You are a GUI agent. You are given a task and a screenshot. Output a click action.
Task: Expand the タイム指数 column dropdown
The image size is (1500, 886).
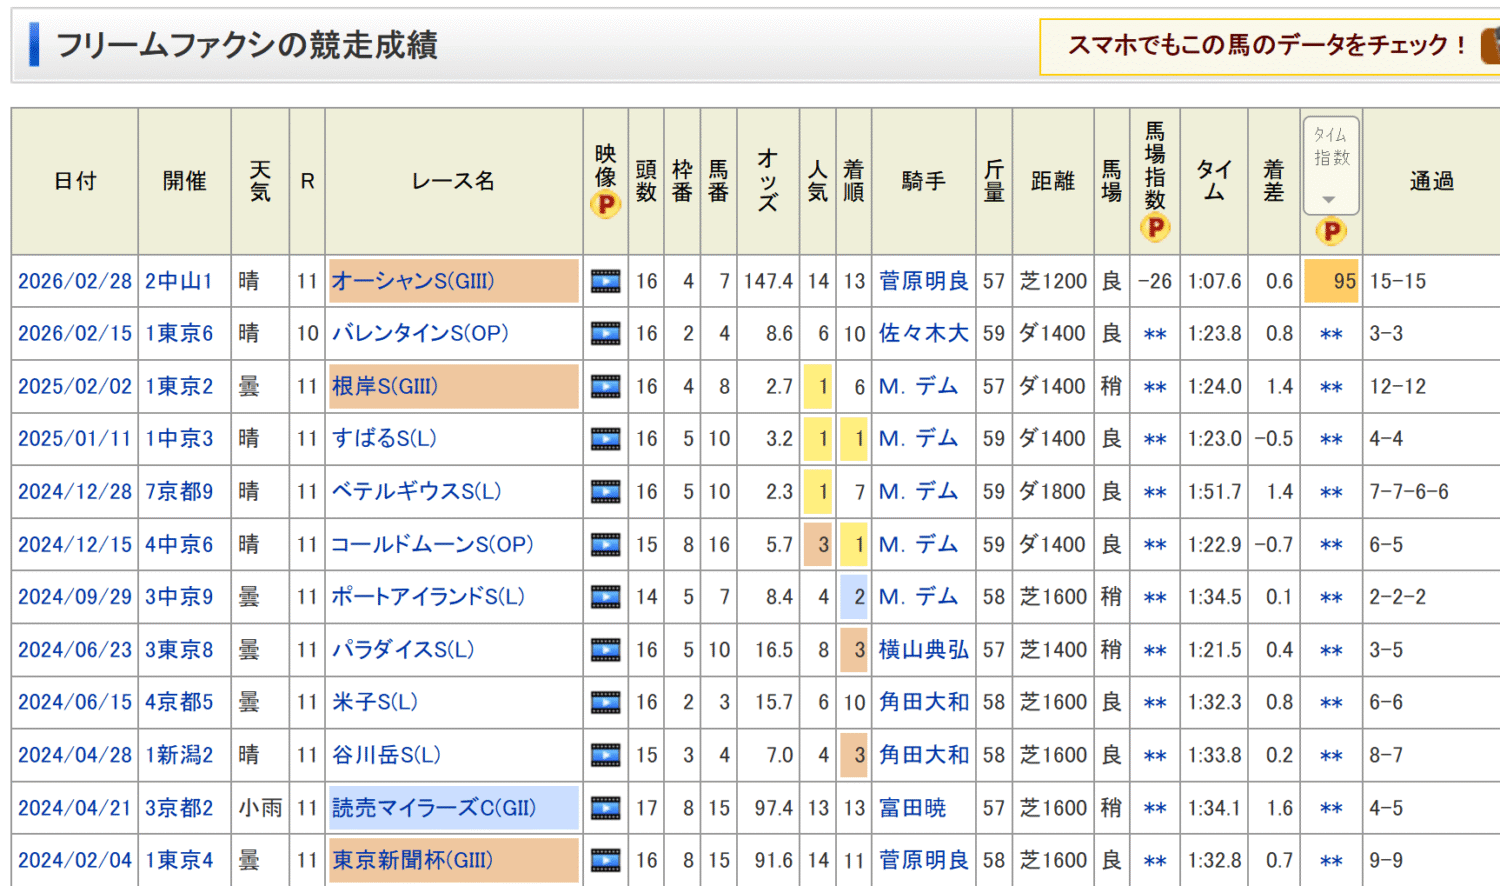click(1331, 165)
